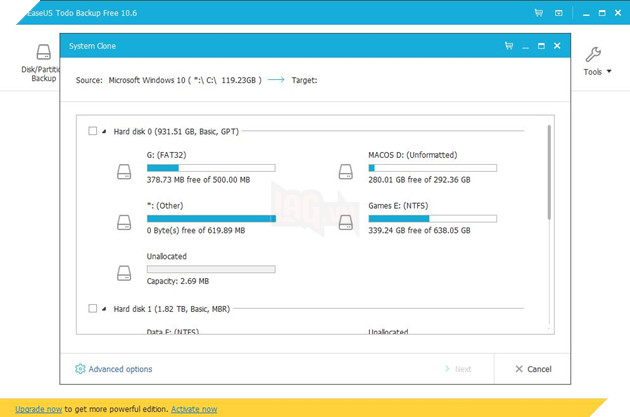This screenshot has width=630, height=417.
Task: Check the Hard disk 0 checkbox
Action: pos(93,131)
